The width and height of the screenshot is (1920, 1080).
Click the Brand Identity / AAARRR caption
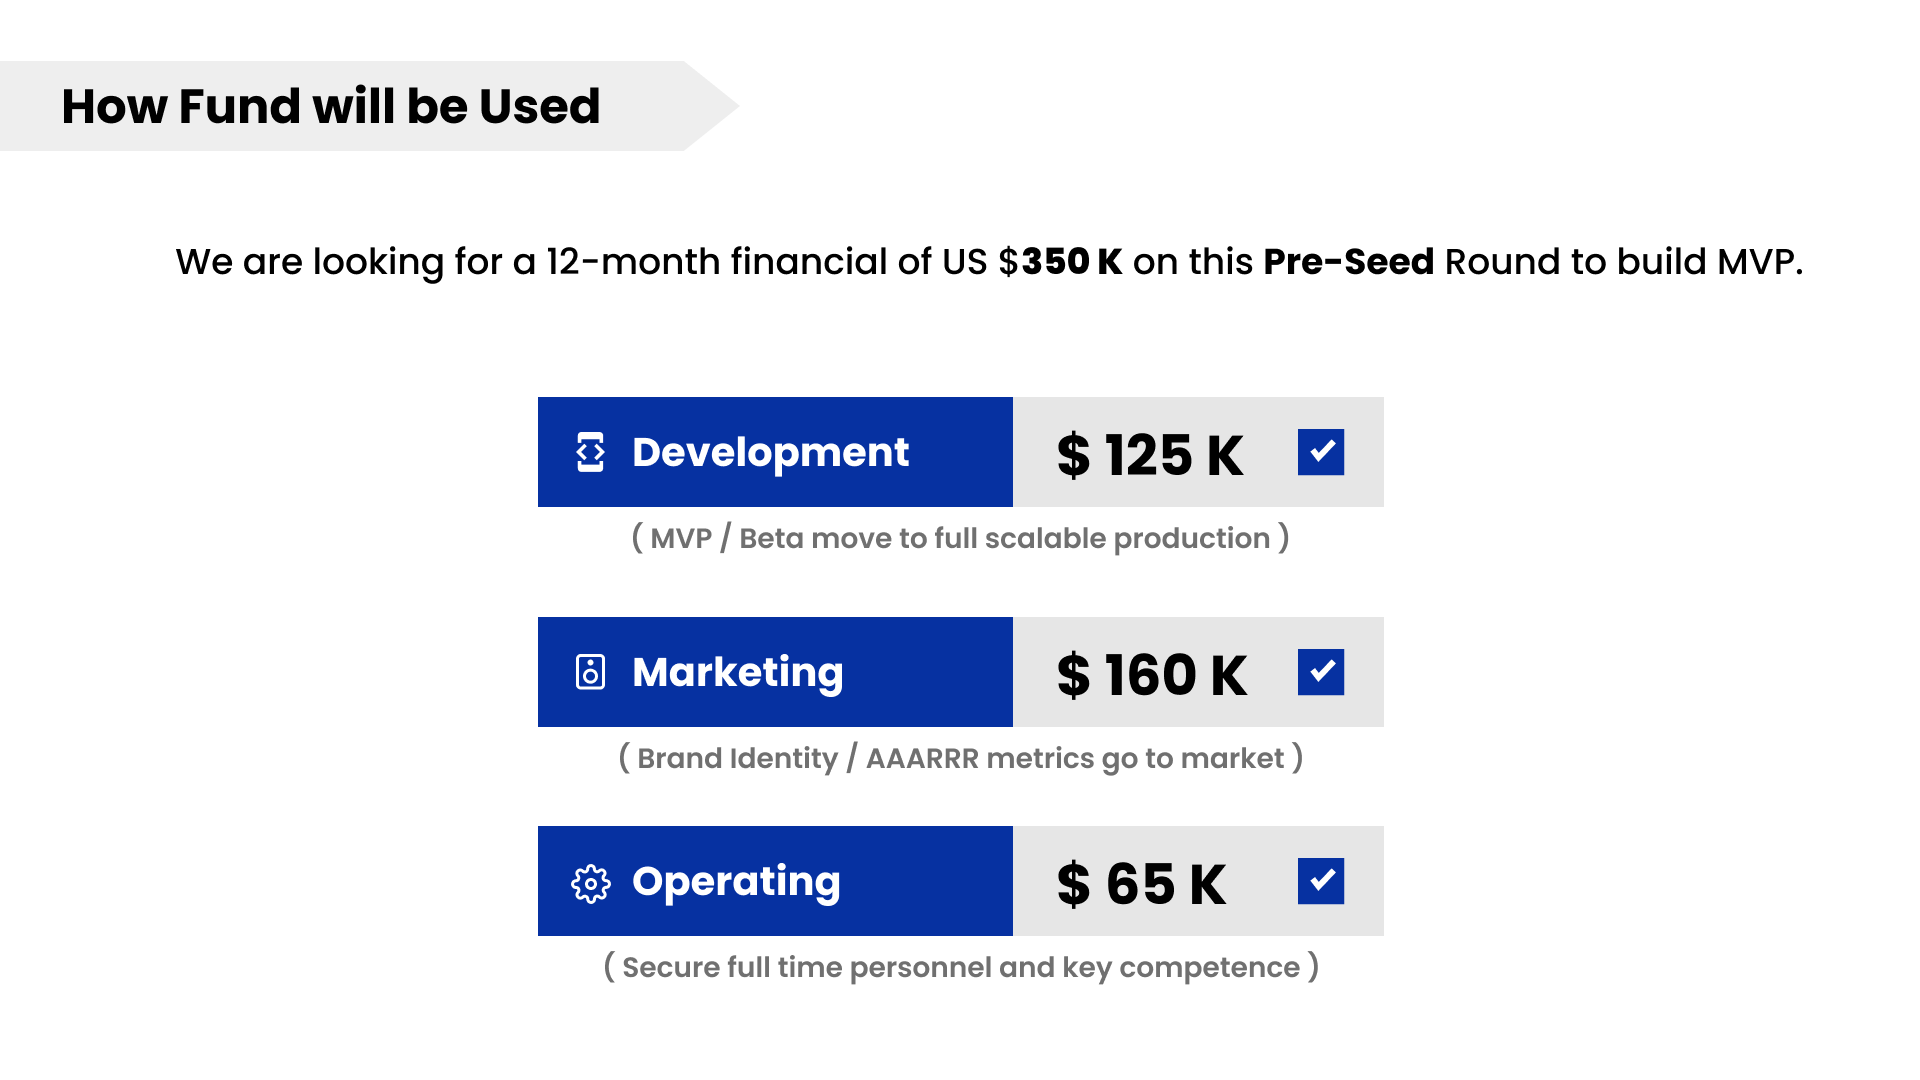960,758
